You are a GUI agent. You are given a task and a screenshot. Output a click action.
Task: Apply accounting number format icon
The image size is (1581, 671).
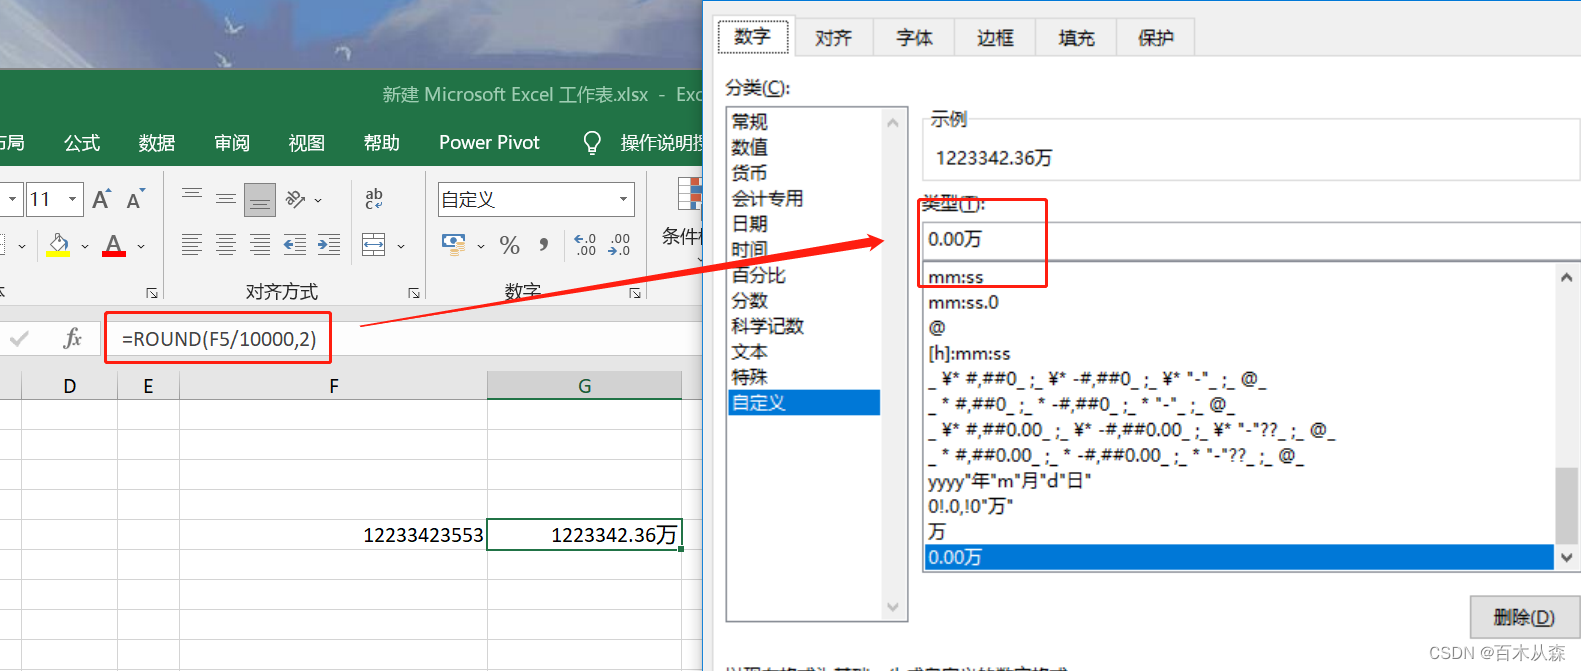pos(453,244)
